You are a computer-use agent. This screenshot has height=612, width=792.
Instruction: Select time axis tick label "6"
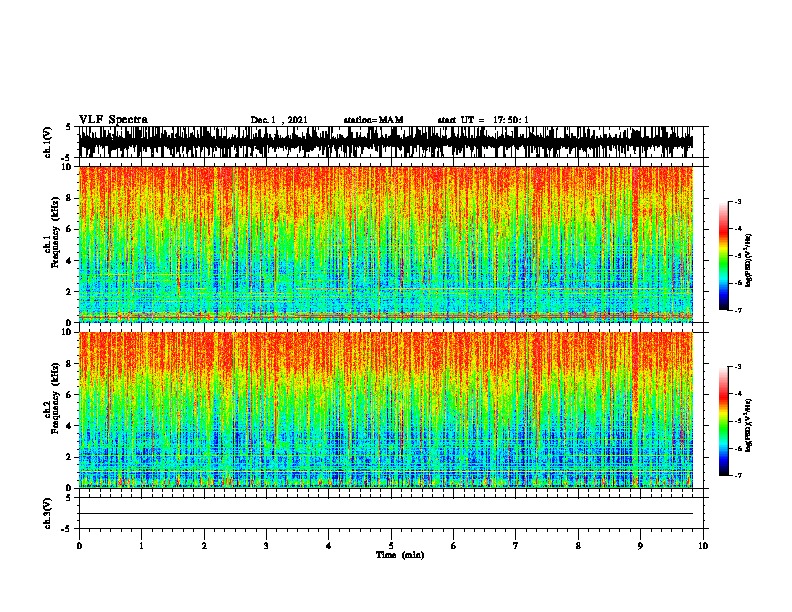coord(454,546)
